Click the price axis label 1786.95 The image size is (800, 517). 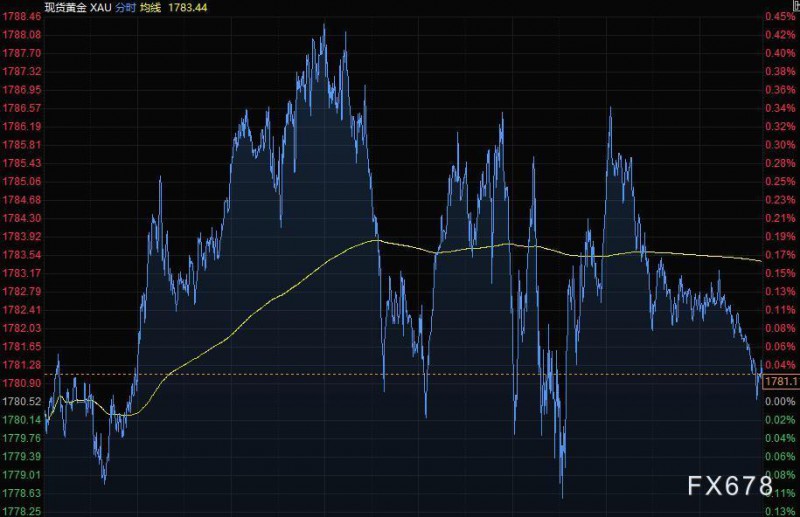[x=21, y=90]
